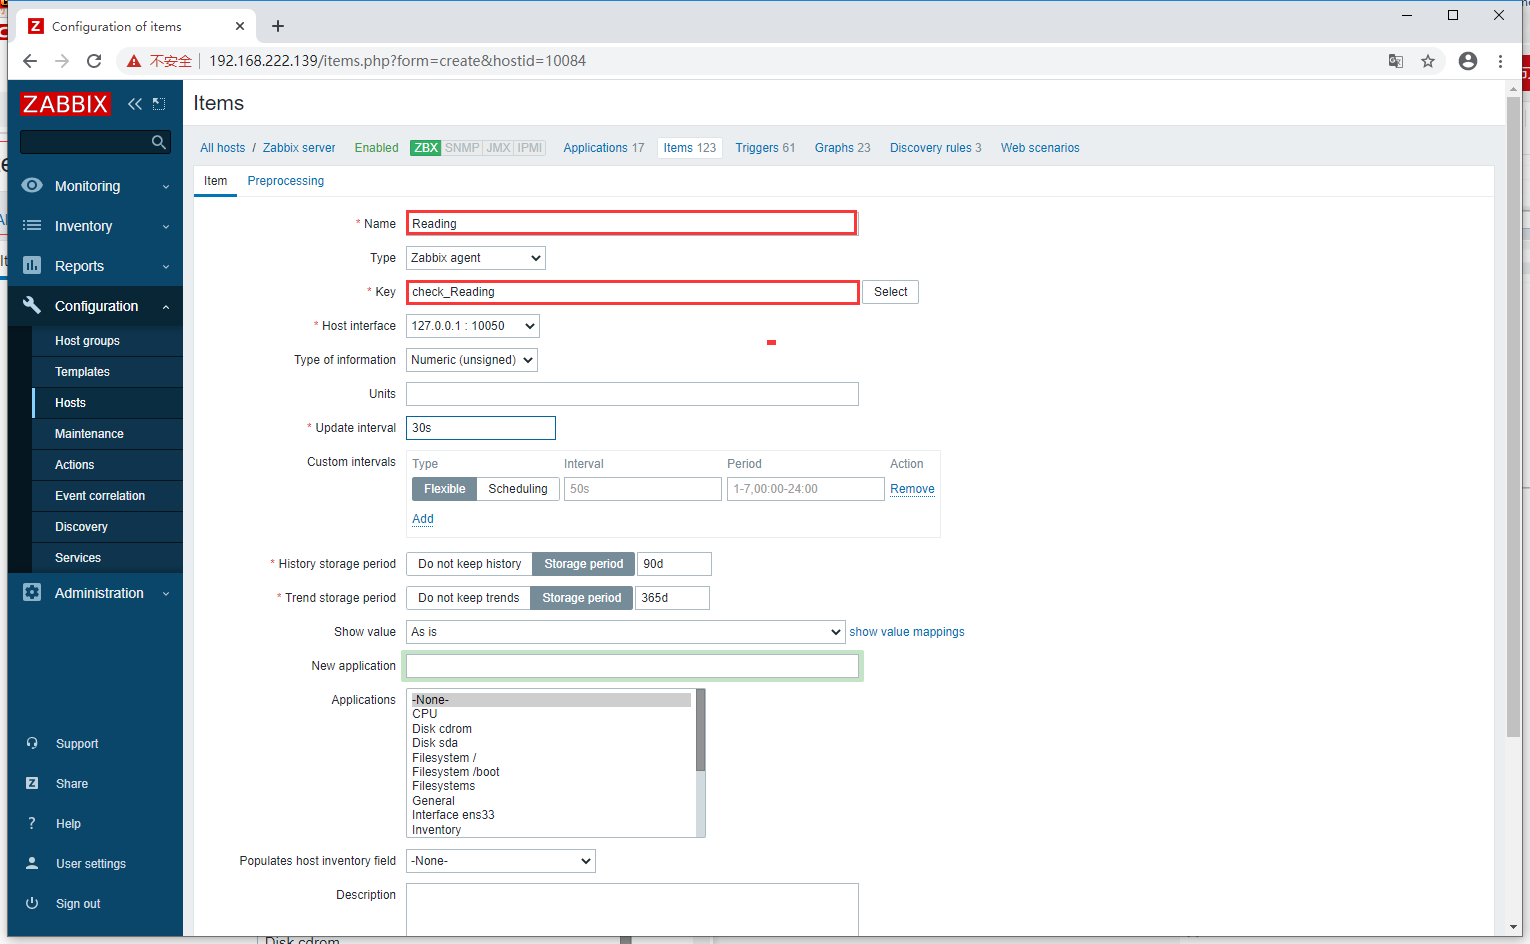Open the Type dropdown showing Zabbix agent

point(476,258)
